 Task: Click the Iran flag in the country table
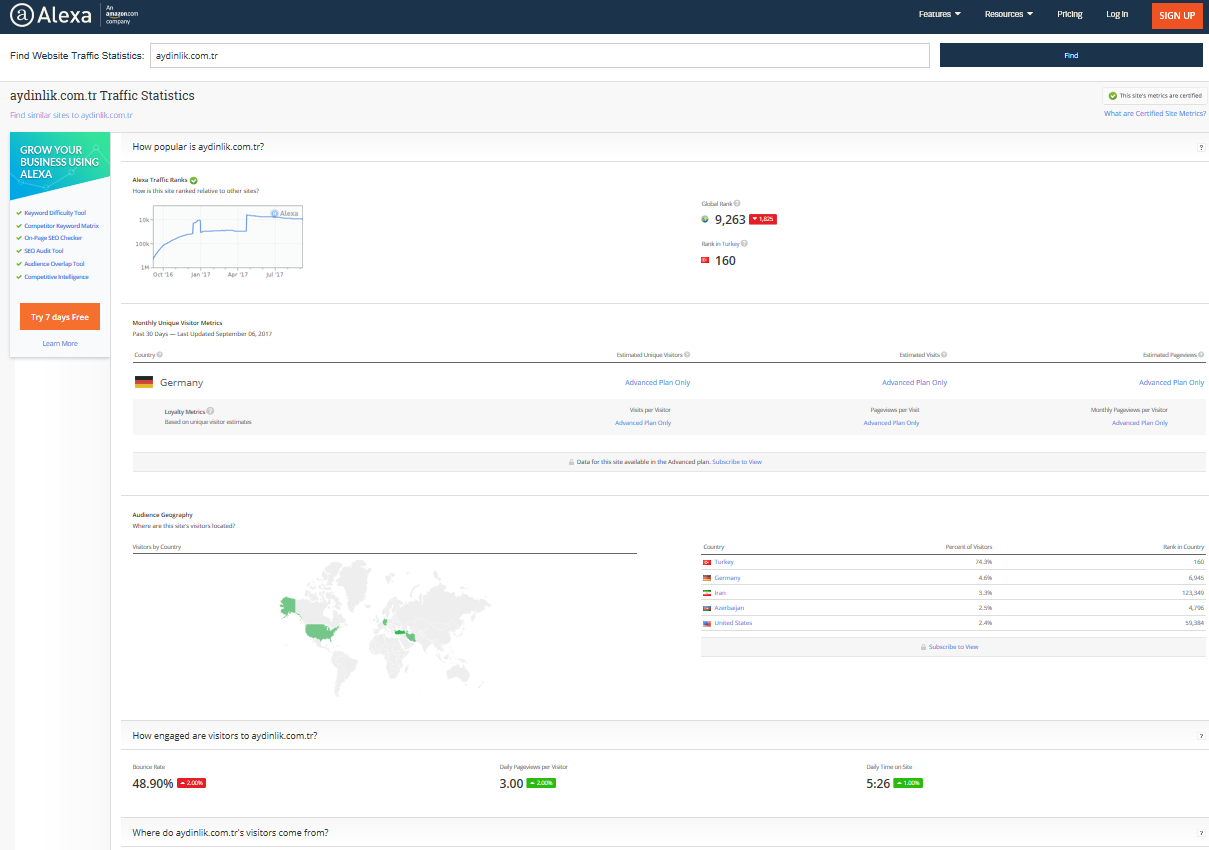707,593
